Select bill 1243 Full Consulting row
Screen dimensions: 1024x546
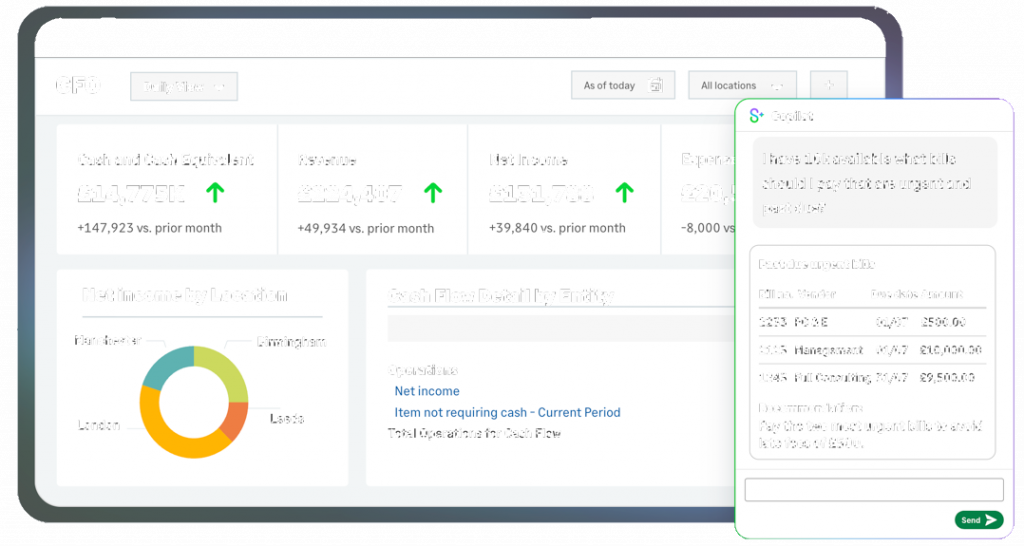(871, 378)
